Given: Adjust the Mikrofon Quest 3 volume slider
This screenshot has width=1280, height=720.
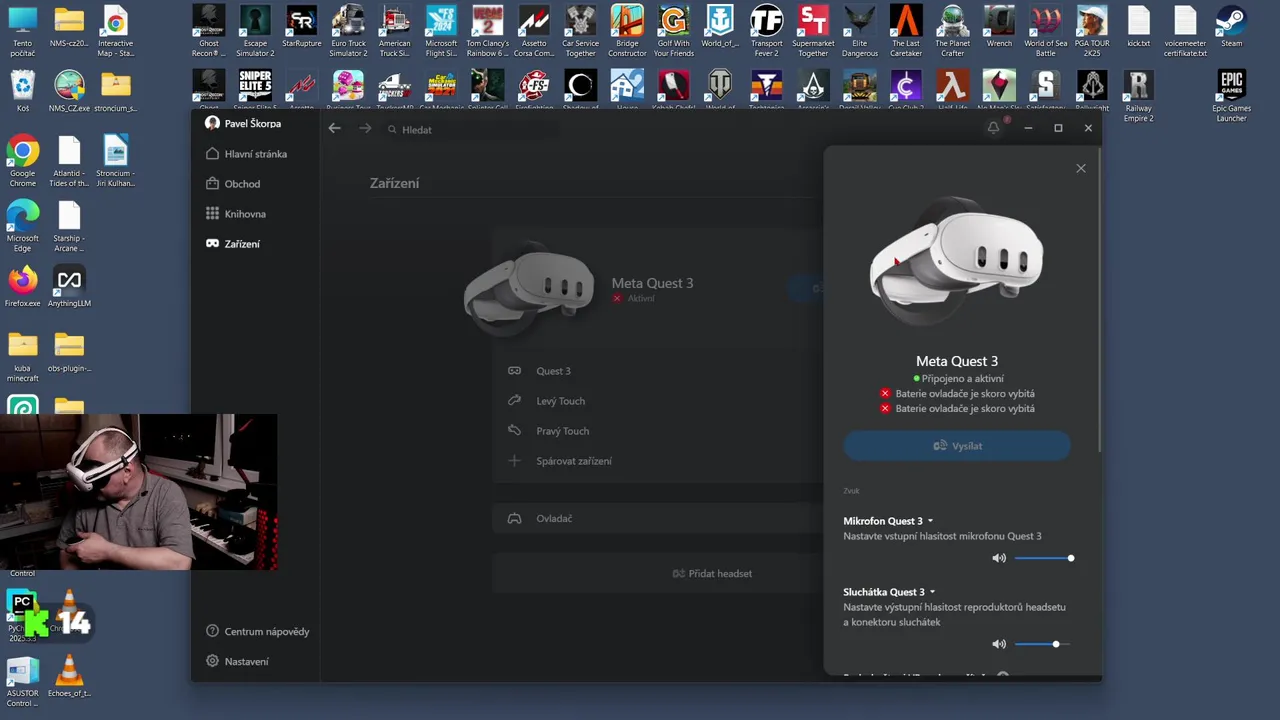Looking at the screenshot, I should [1044, 558].
